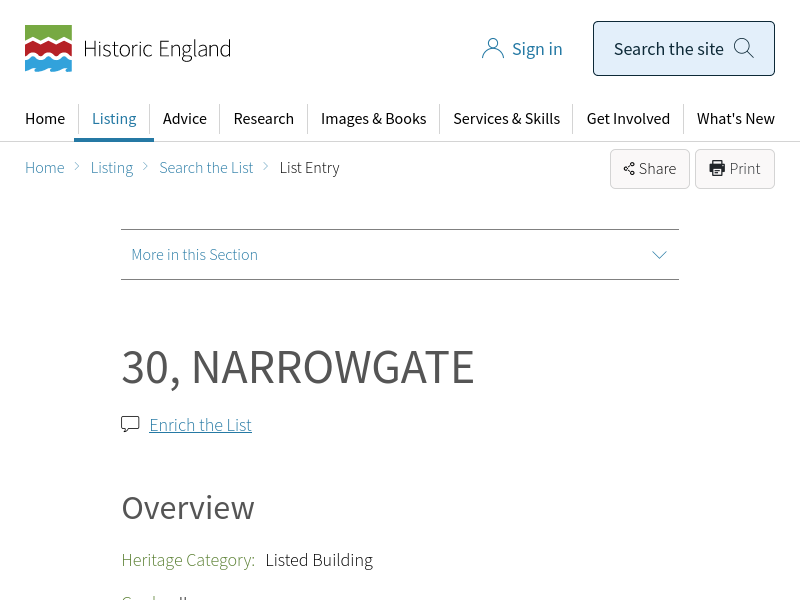This screenshot has width=800, height=600.
Task: Select Get Involved in navigation
Action: [628, 118]
